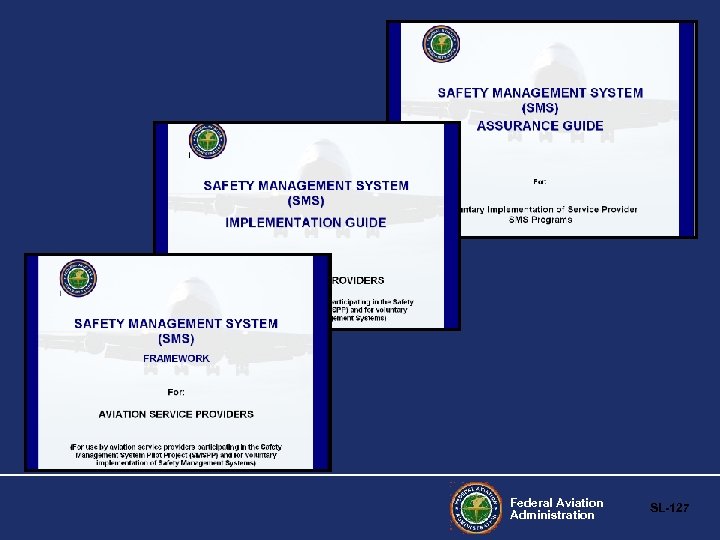
Task: Click the 'For:' label on the Assurance cover
Action: point(540,182)
